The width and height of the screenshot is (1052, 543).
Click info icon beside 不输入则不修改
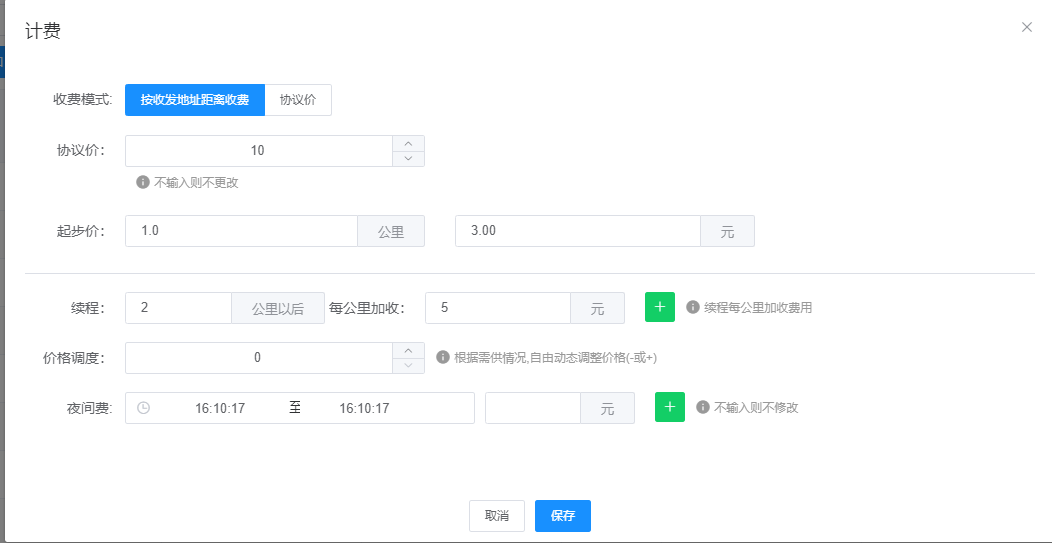pyautogui.click(x=703, y=407)
